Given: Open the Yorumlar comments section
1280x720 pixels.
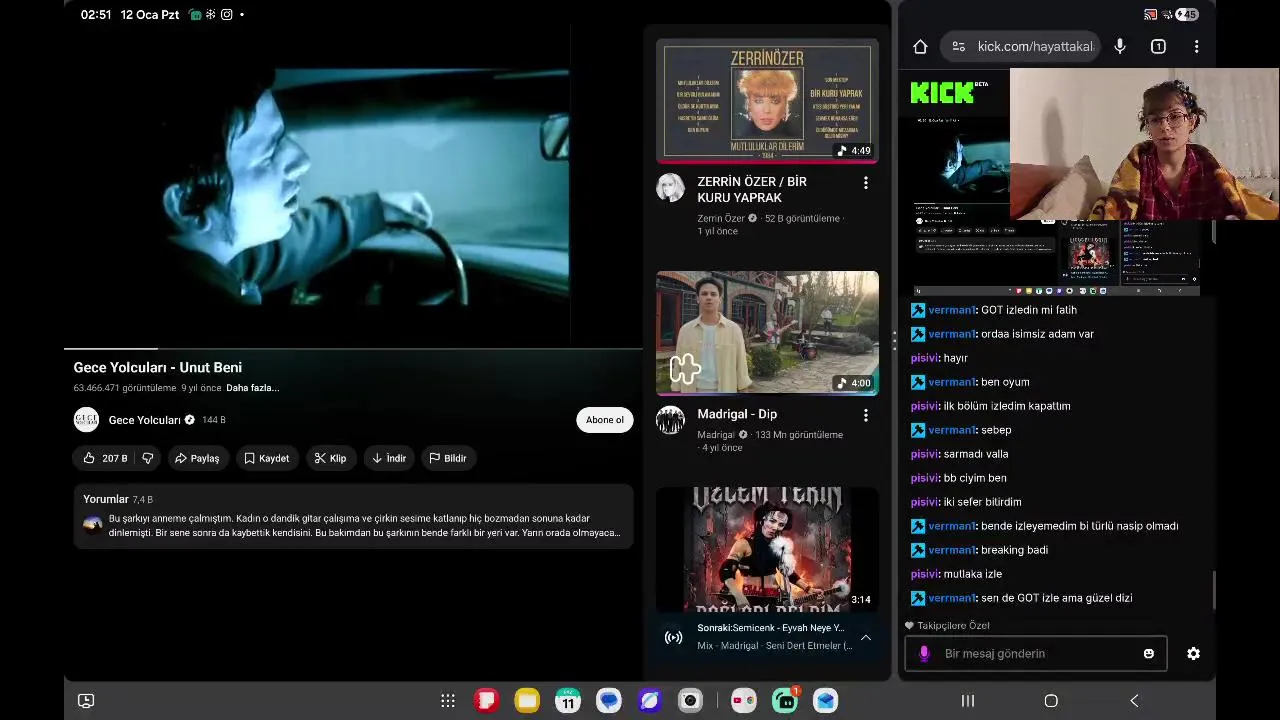Looking at the screenshot, I should click(x=353, y=516).
